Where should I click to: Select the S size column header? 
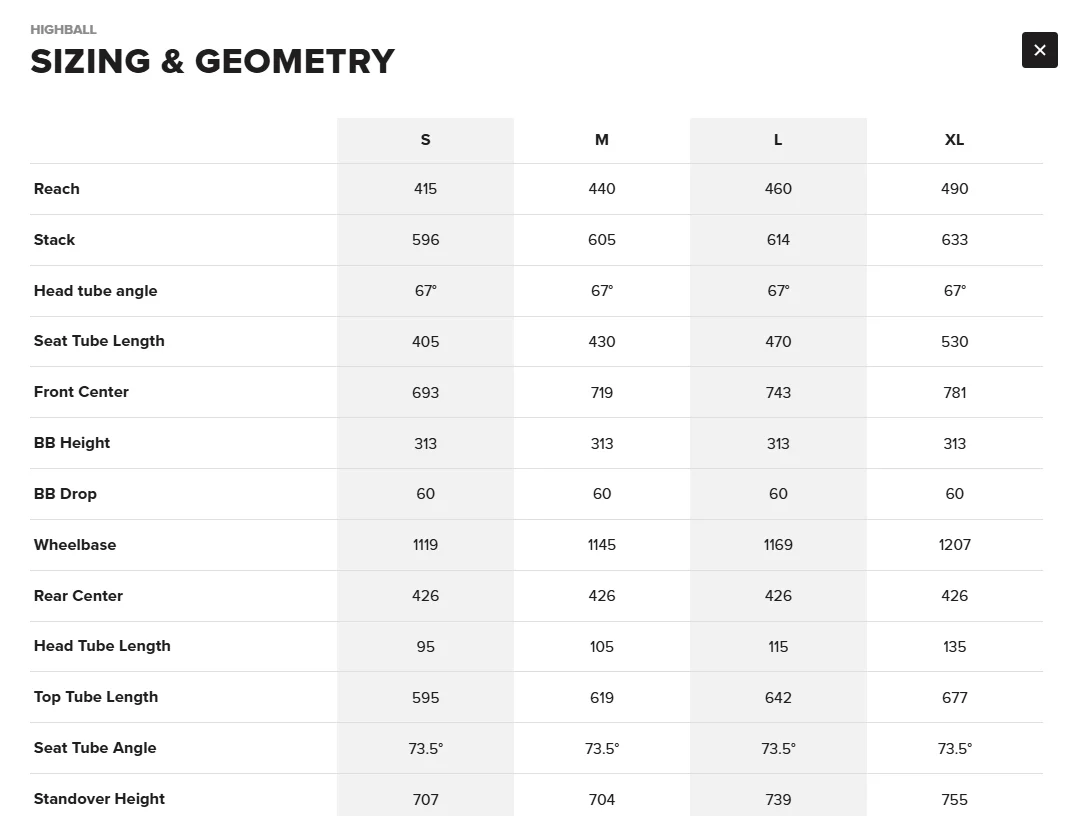tap(425, 140)
